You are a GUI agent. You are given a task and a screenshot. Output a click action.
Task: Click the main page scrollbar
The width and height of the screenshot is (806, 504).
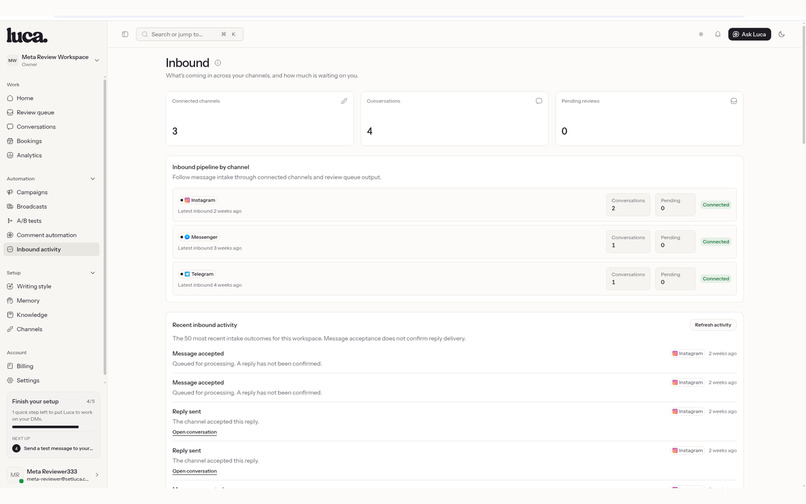click(803, 85)
